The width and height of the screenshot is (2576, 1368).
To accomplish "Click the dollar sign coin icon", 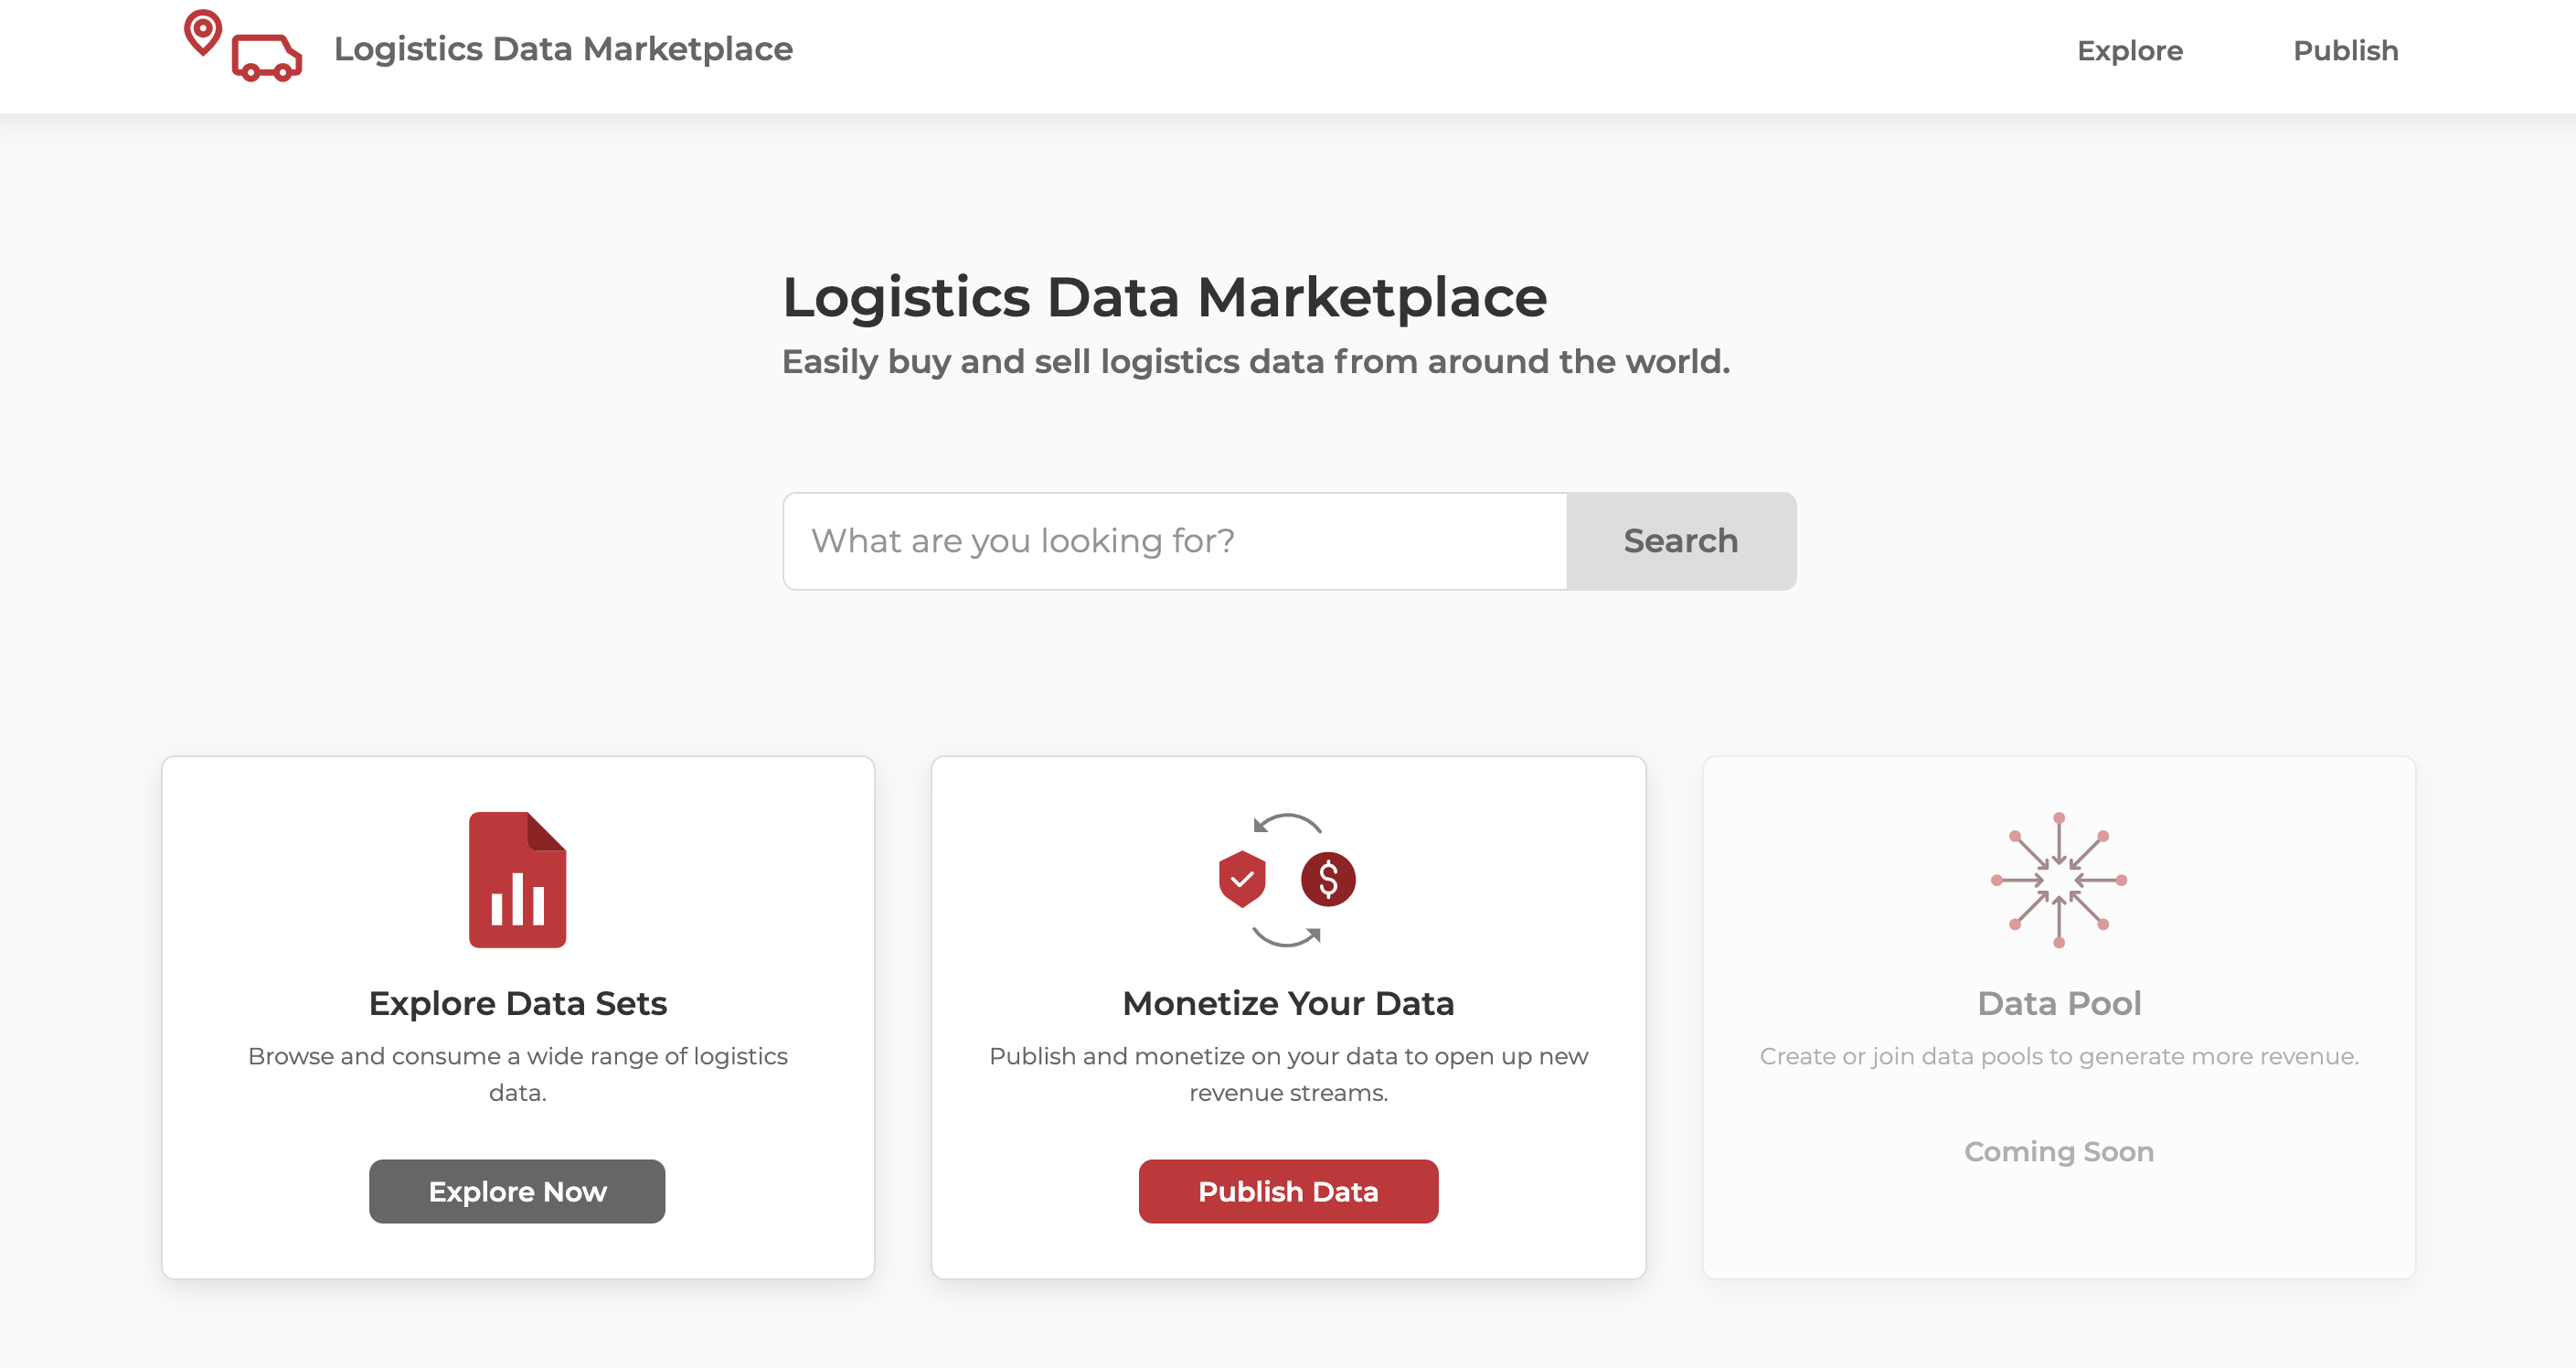I will point(1328,880).
